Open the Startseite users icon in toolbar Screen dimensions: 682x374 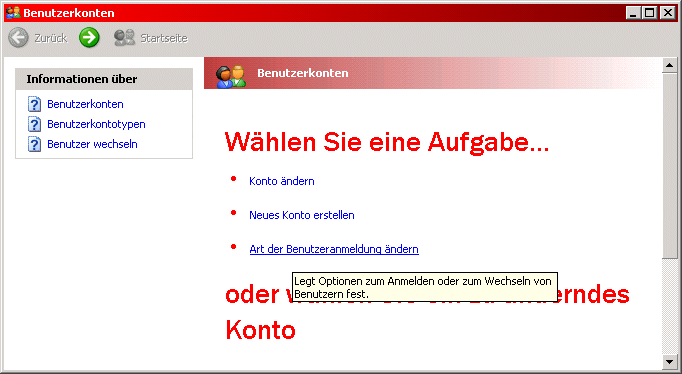click(124, 38)
